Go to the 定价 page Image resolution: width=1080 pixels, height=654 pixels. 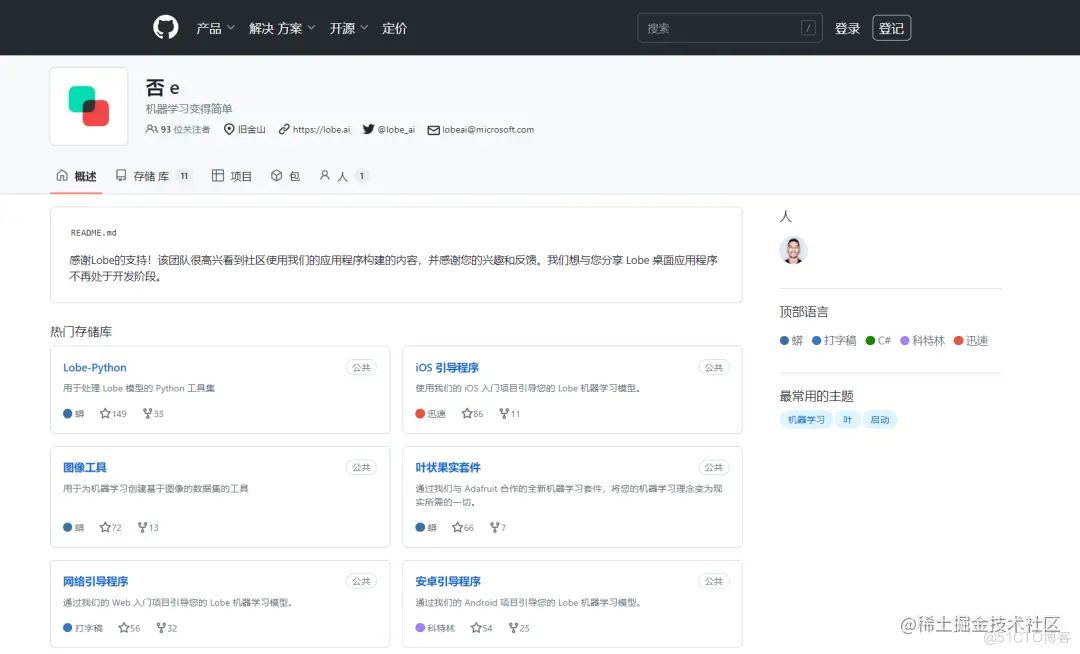(x=395, y=28)
